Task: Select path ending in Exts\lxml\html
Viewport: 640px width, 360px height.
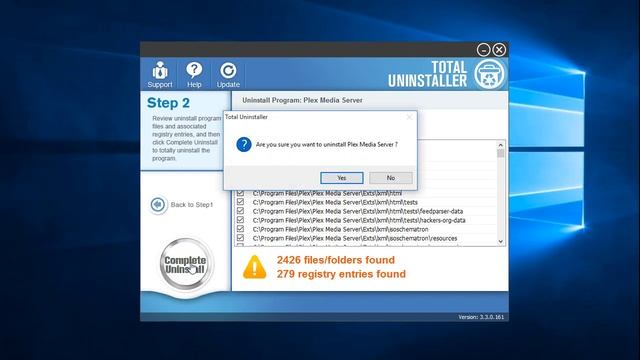Action: (x=327, y=193)
